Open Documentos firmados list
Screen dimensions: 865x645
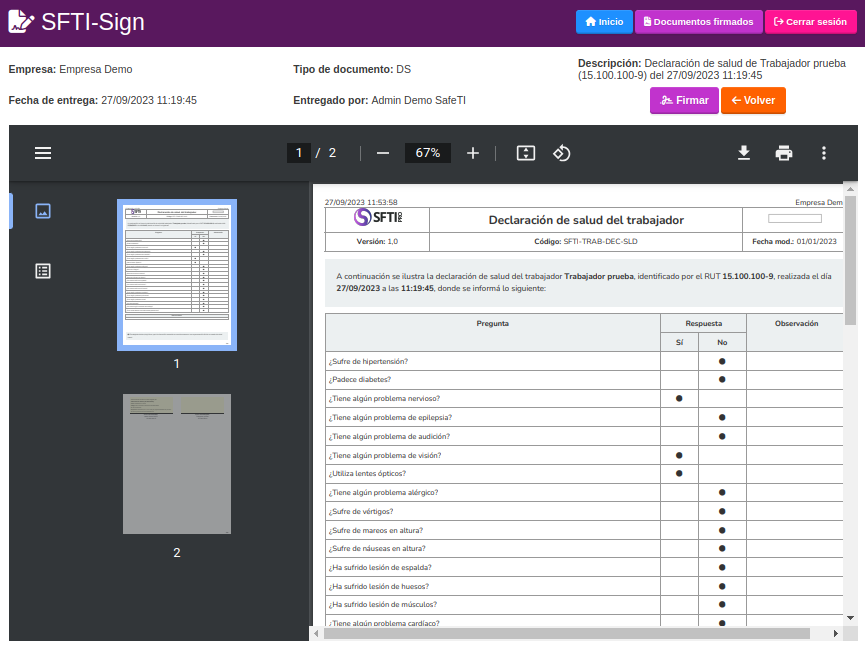click(698, 22)
